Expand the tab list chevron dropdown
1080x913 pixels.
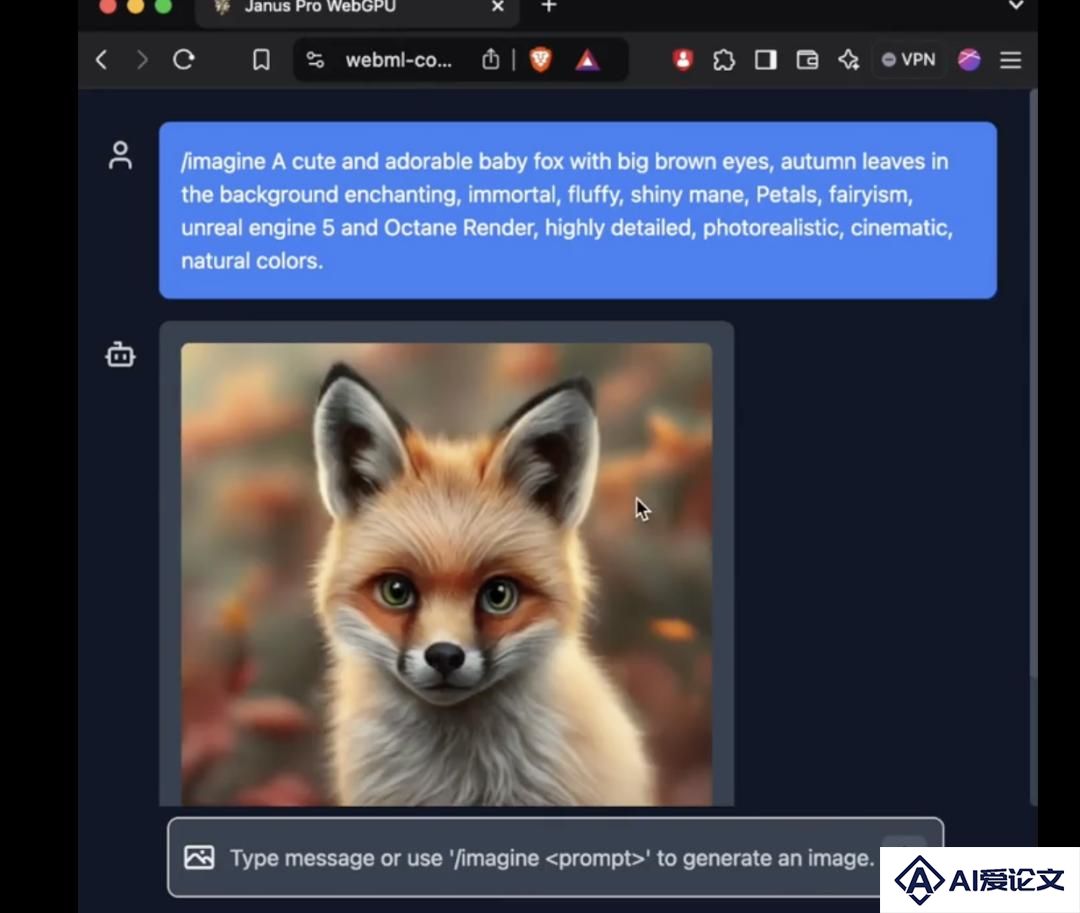(1015, 6)
